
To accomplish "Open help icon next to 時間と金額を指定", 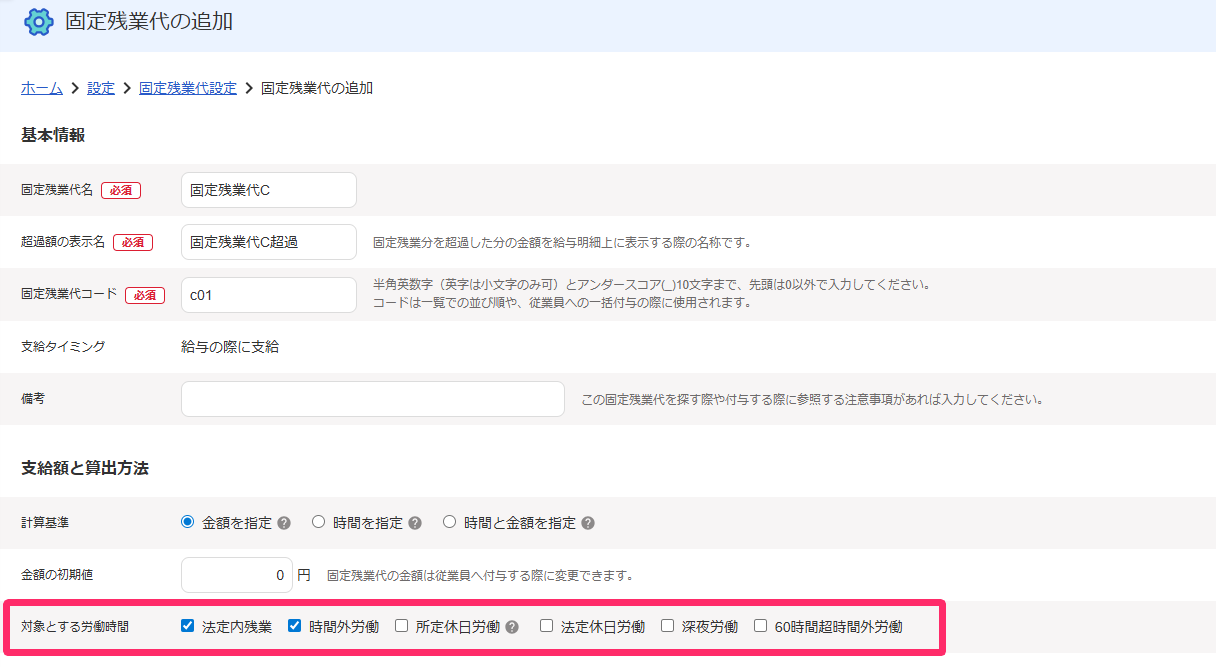I will tap(588, 523).
